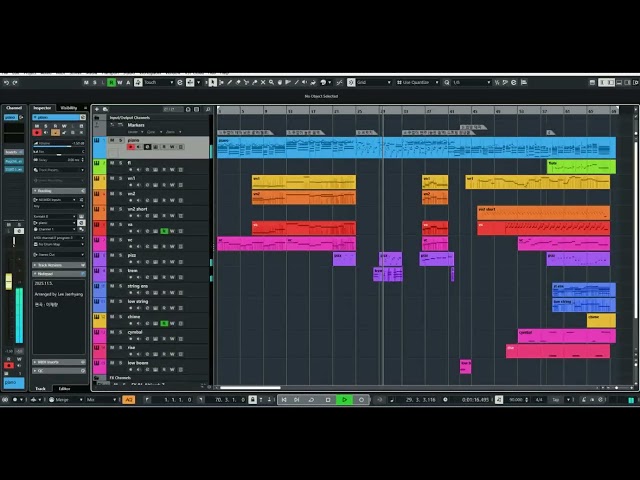Click the transport Stop button
The height and width of the screenshot is (480, 640).
tap(328, 400)
